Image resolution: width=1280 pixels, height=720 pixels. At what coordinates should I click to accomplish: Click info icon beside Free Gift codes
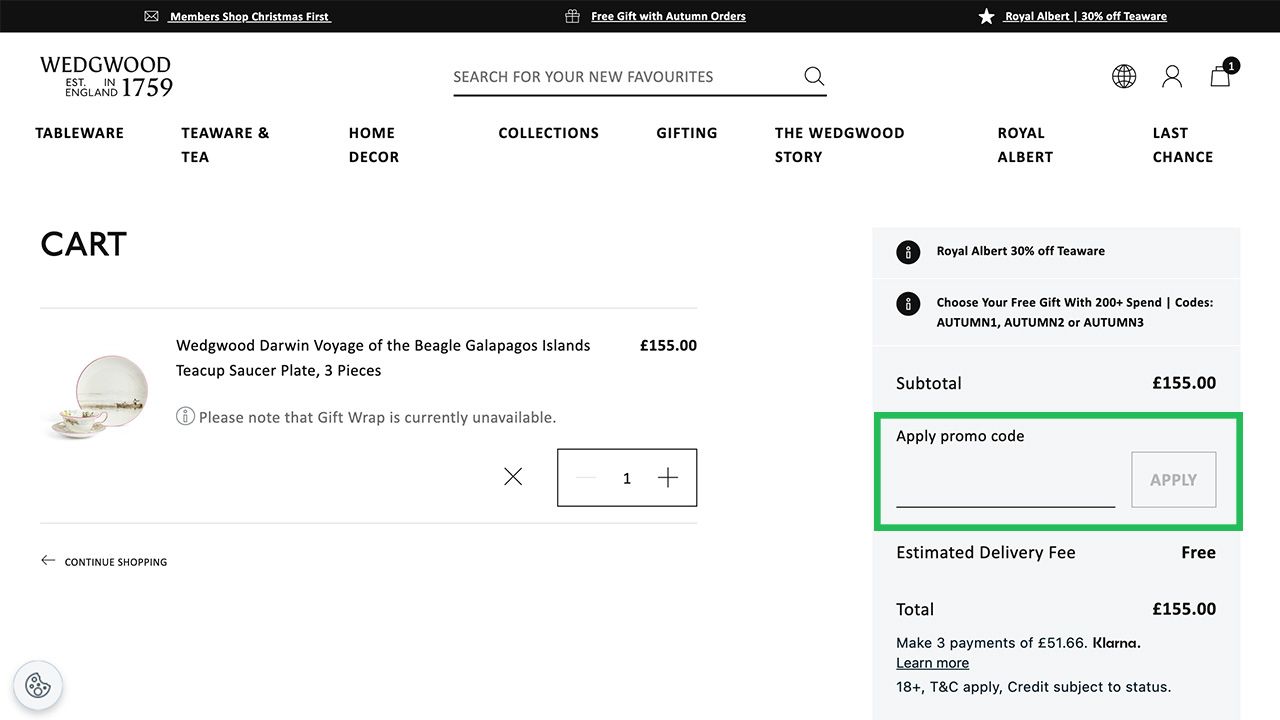coord(908,303)
